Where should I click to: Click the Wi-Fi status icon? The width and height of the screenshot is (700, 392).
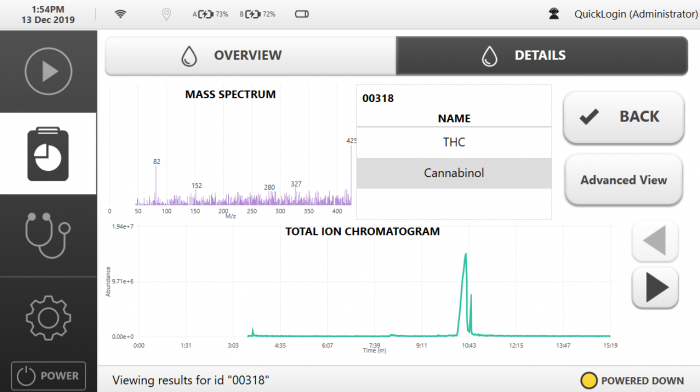click(120, 14)
